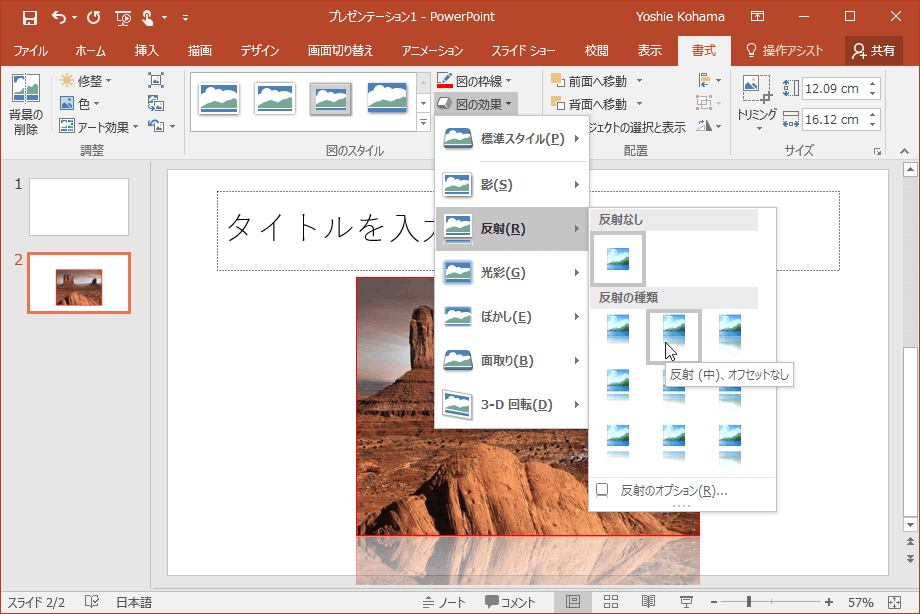The image size is (920, 614).
Task: Click Tell Me (操作アシスト) box
Action: 784,50
